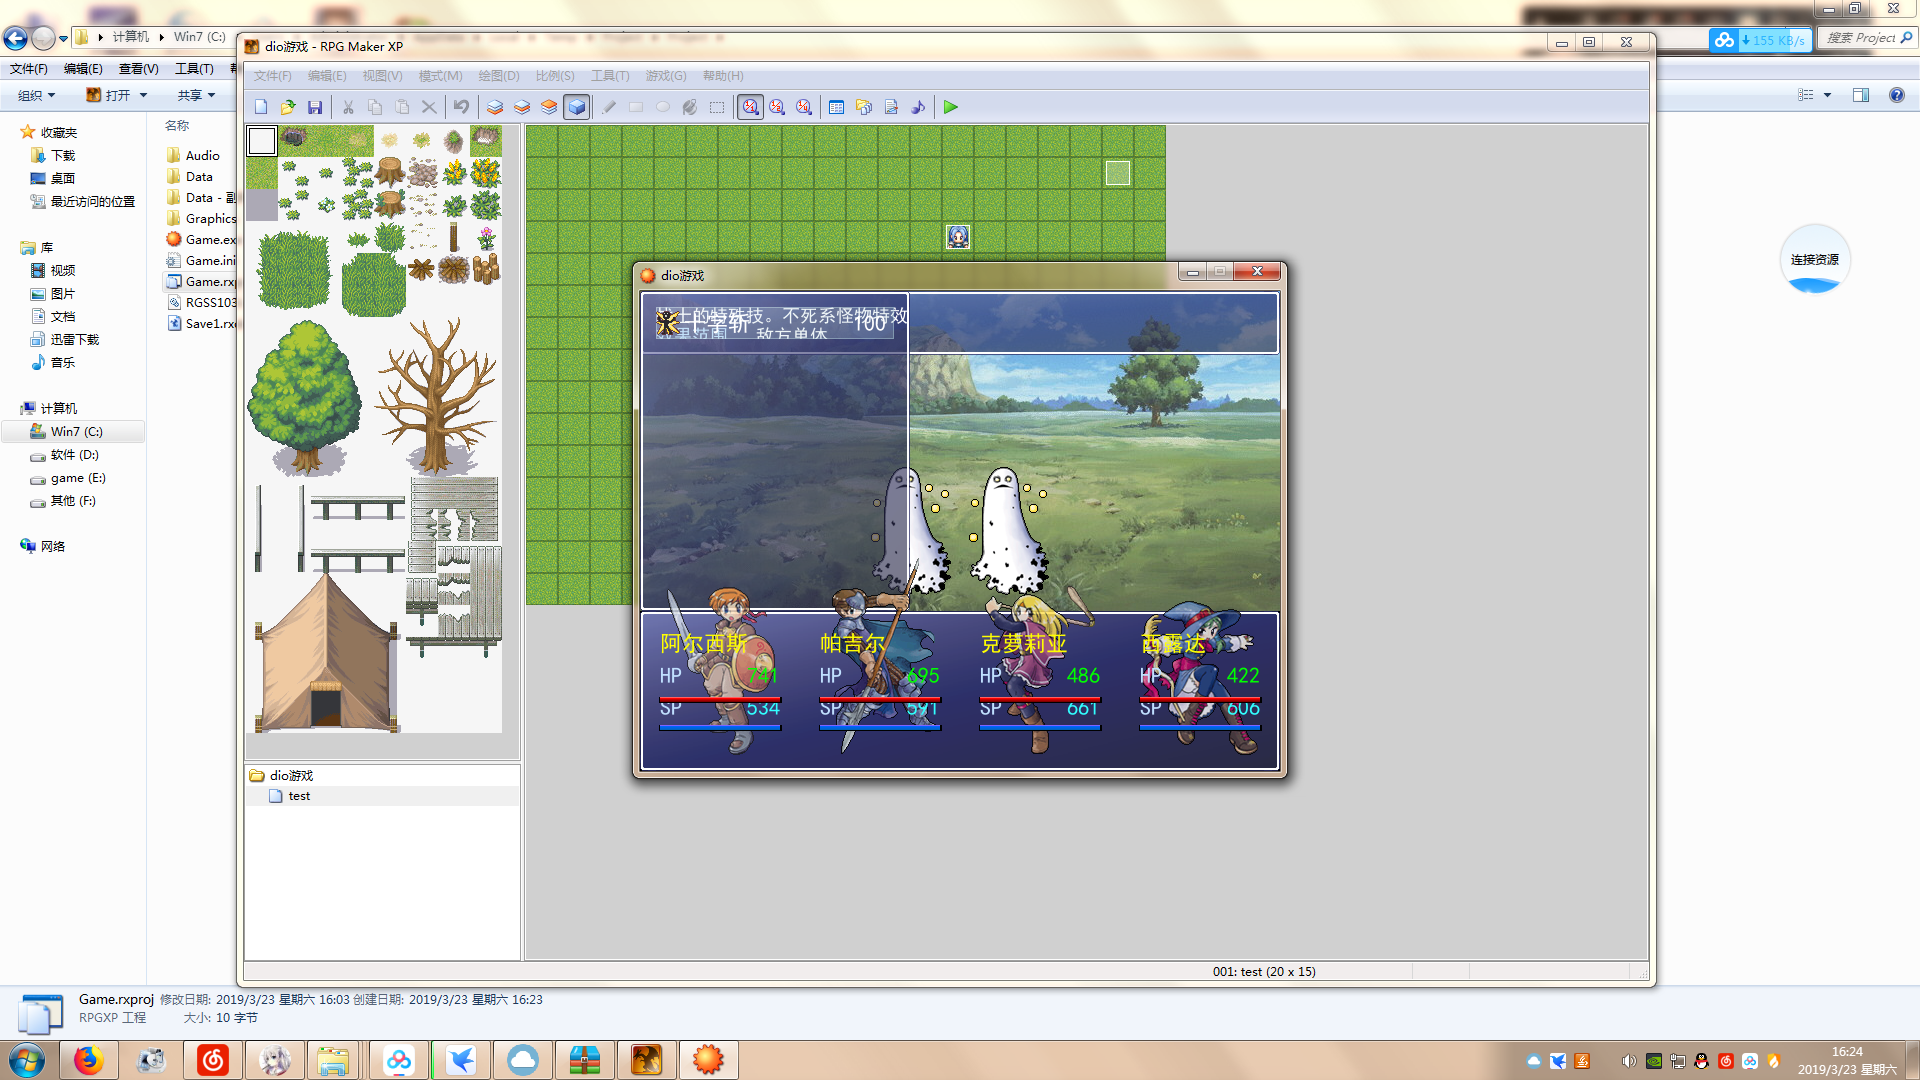The height and width of the screenshot is (1080, 1920).
Task: Click the Undo arrow in RPG Maker toolbar
Action: [461, 107]
